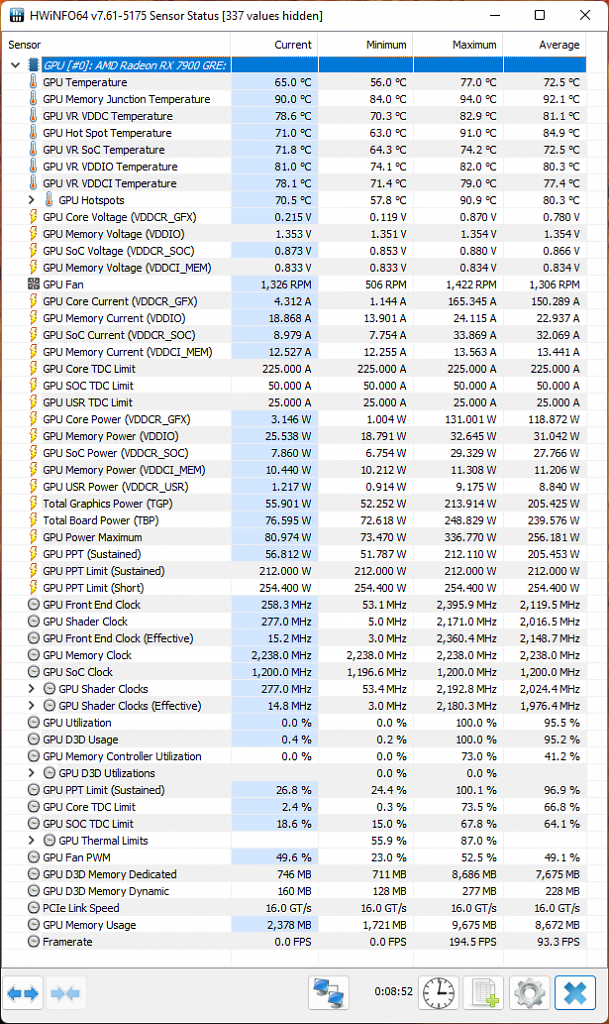Click the 65.0 °C current temperature value
This screenshot has width=609, height=1024.
pyautogui.click(x=292, y=82)
